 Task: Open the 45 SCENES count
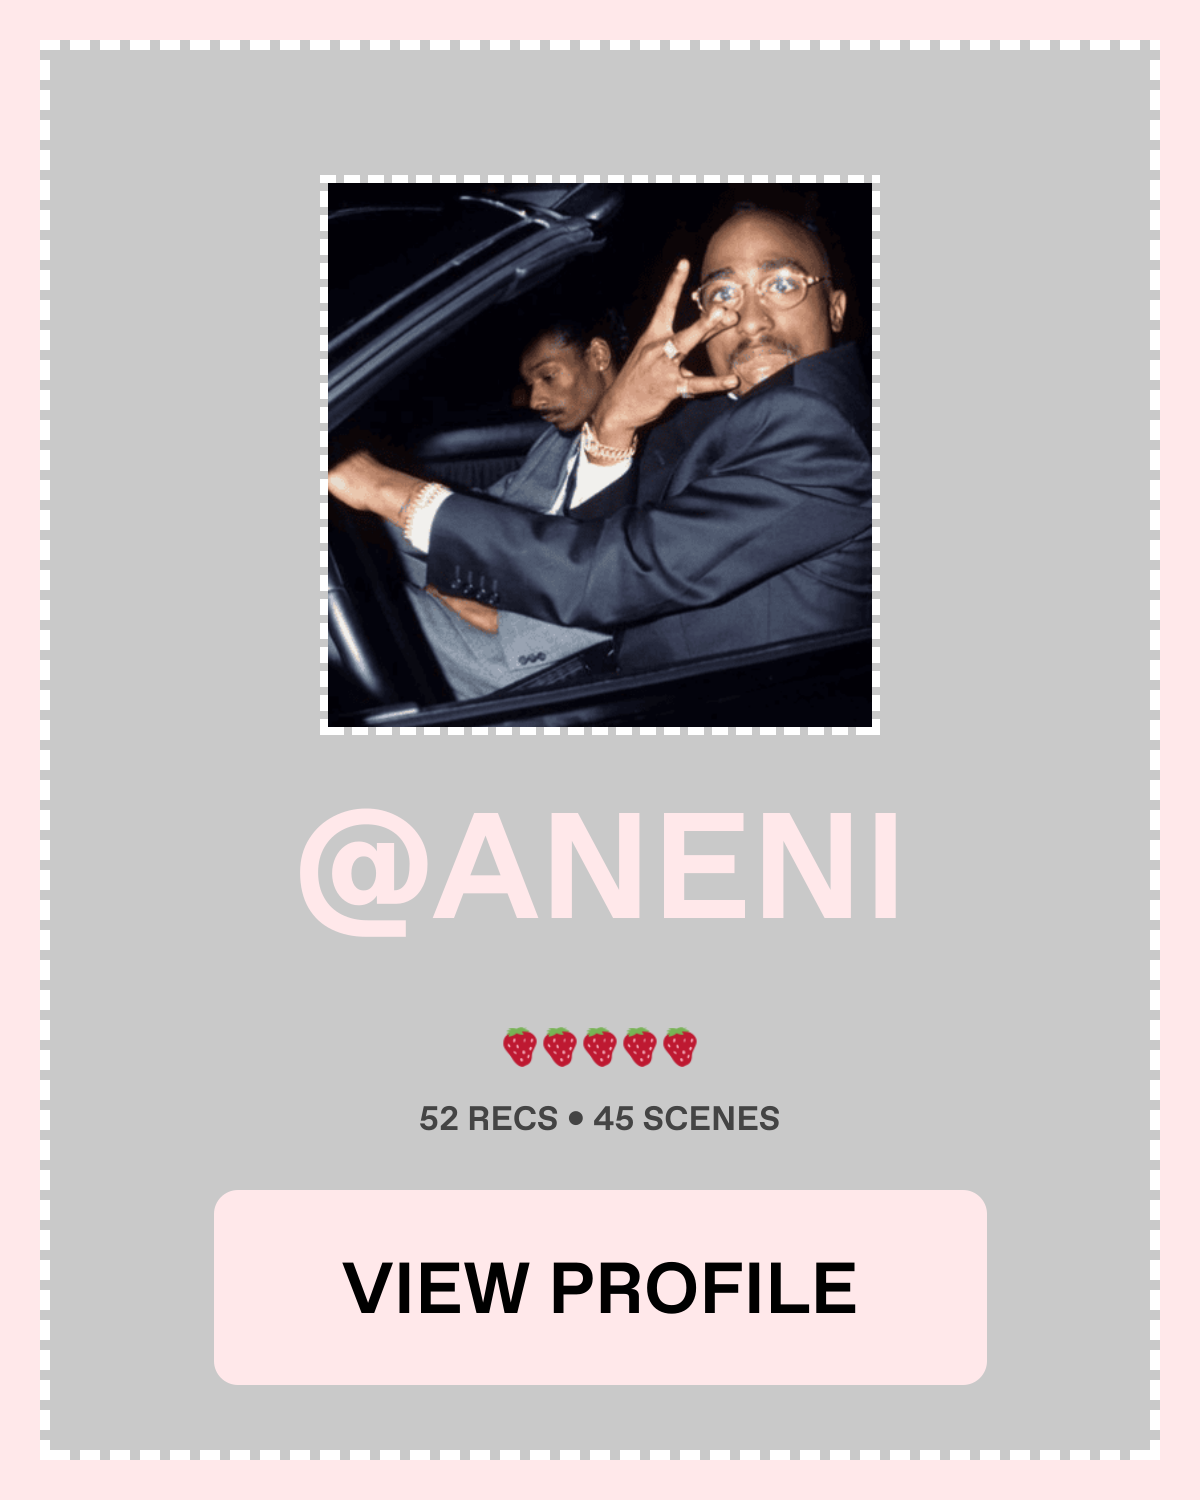tap(686, 1118)
